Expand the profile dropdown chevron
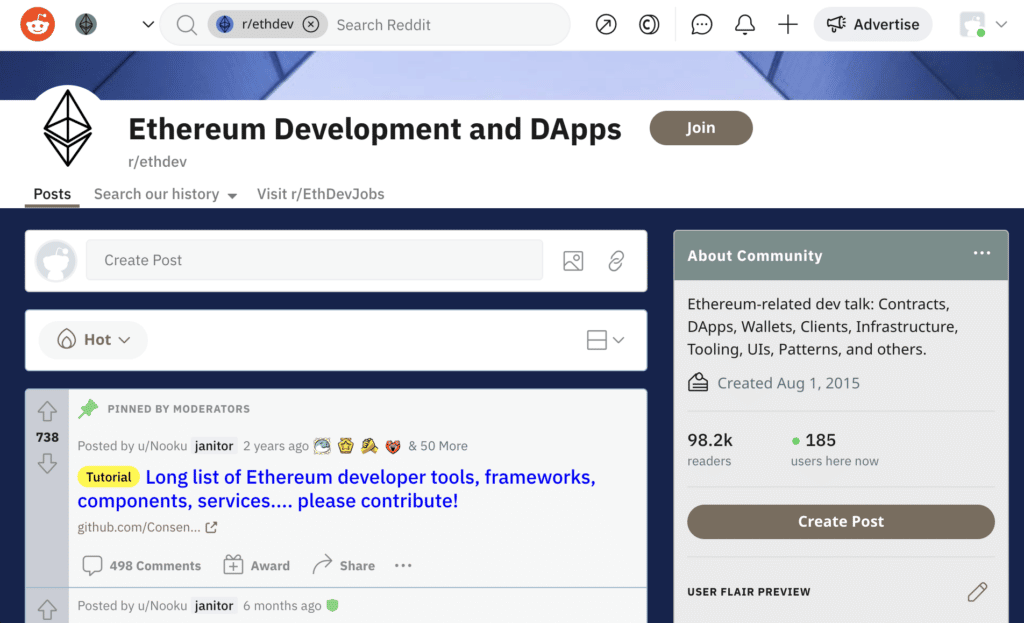The image size is (1024, 623). [1001, 24]
